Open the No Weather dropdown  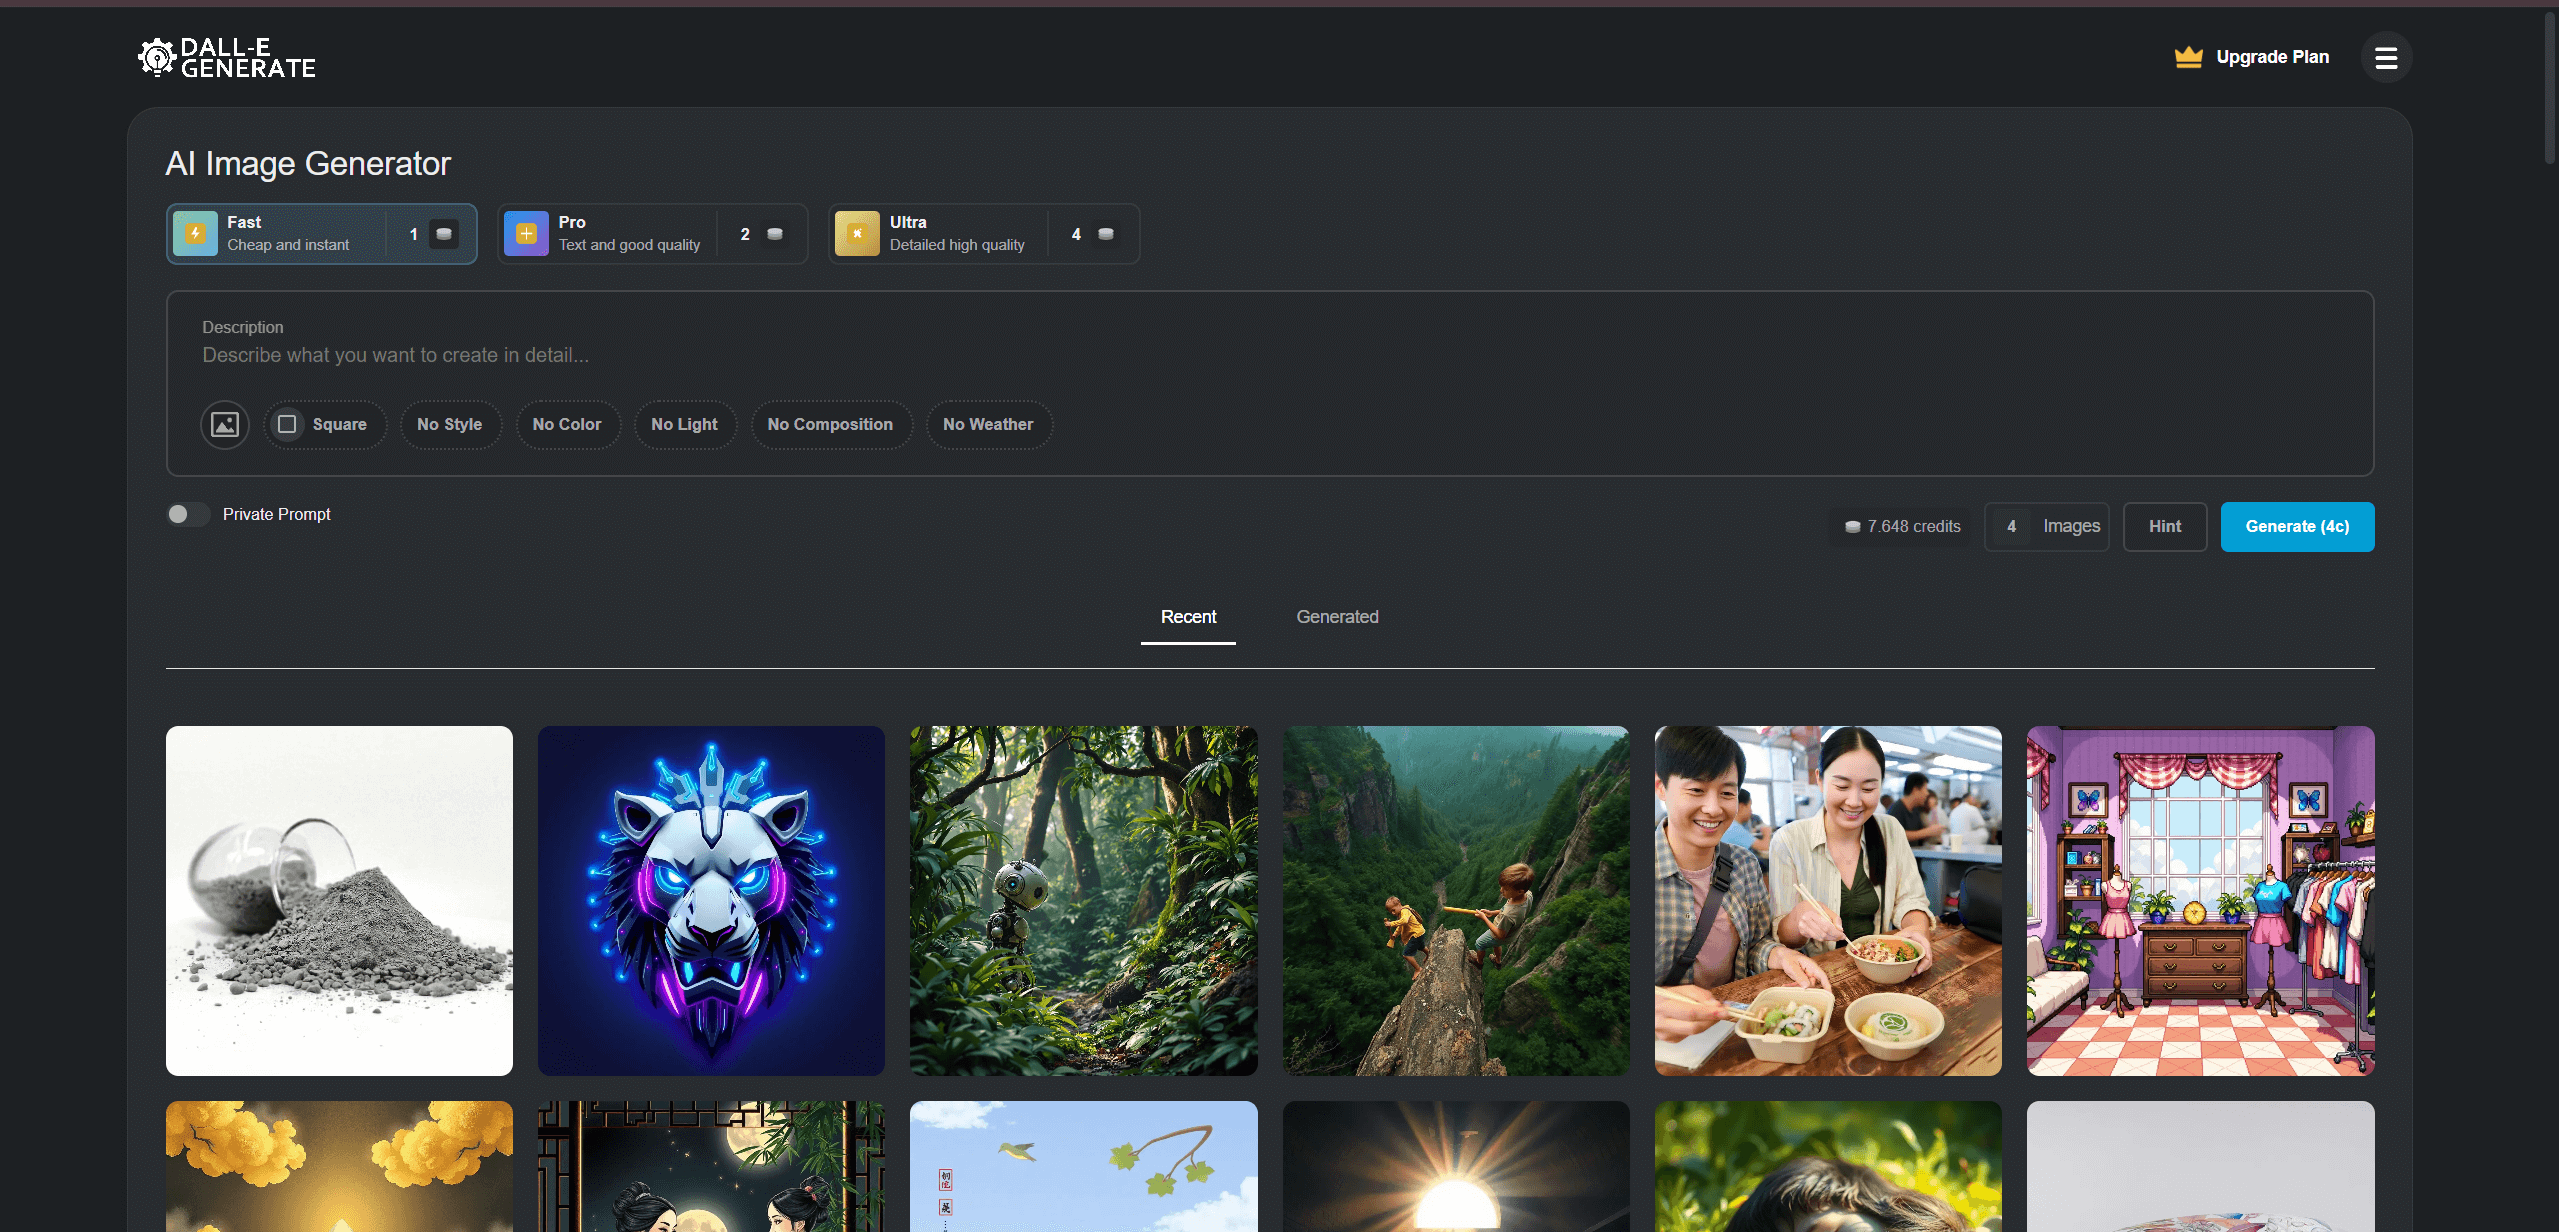tap(987, 425)
